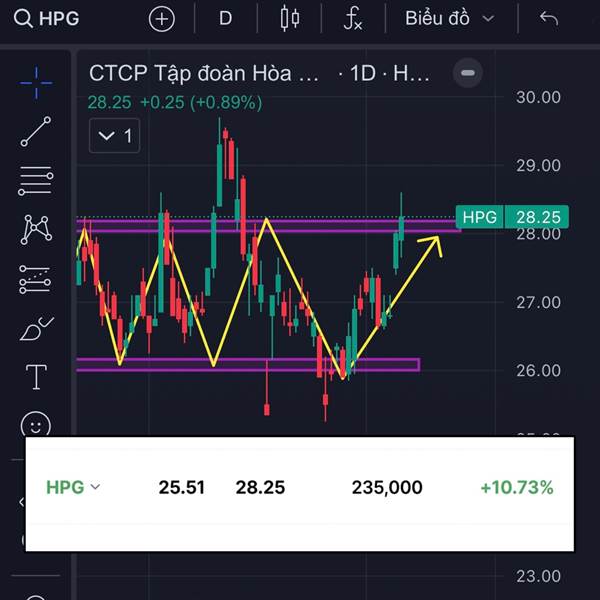Select the crosshair cursor tool
Viewport: 600px width, 600px height.
click(36, 83)
